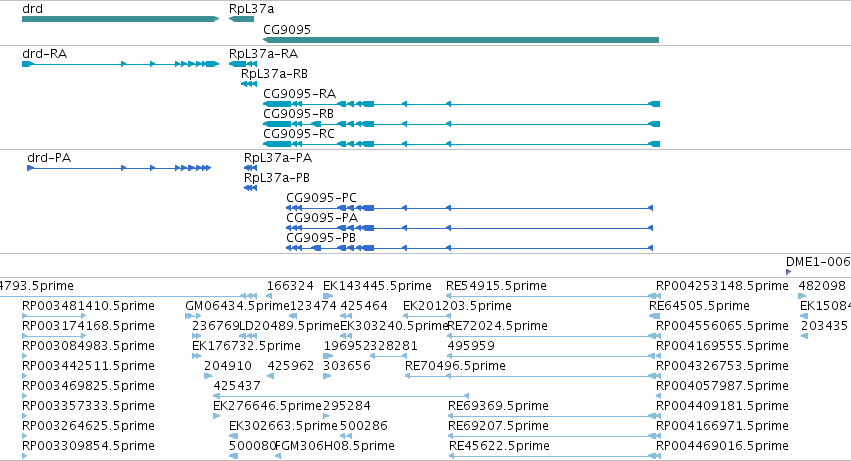
Task: Click EST RP003481410.5prime
Action: (88, 306)
